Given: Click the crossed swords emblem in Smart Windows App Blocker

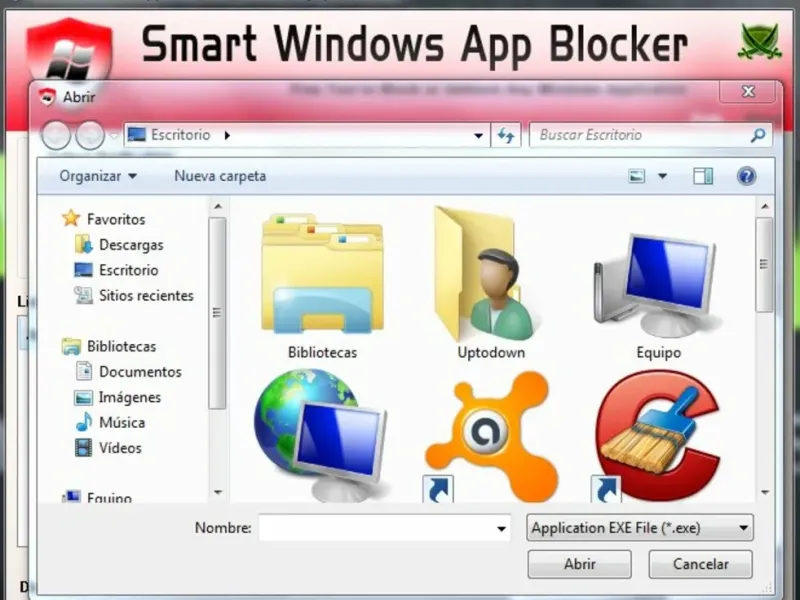Looking at the screenshot, I should coord(759,41).
